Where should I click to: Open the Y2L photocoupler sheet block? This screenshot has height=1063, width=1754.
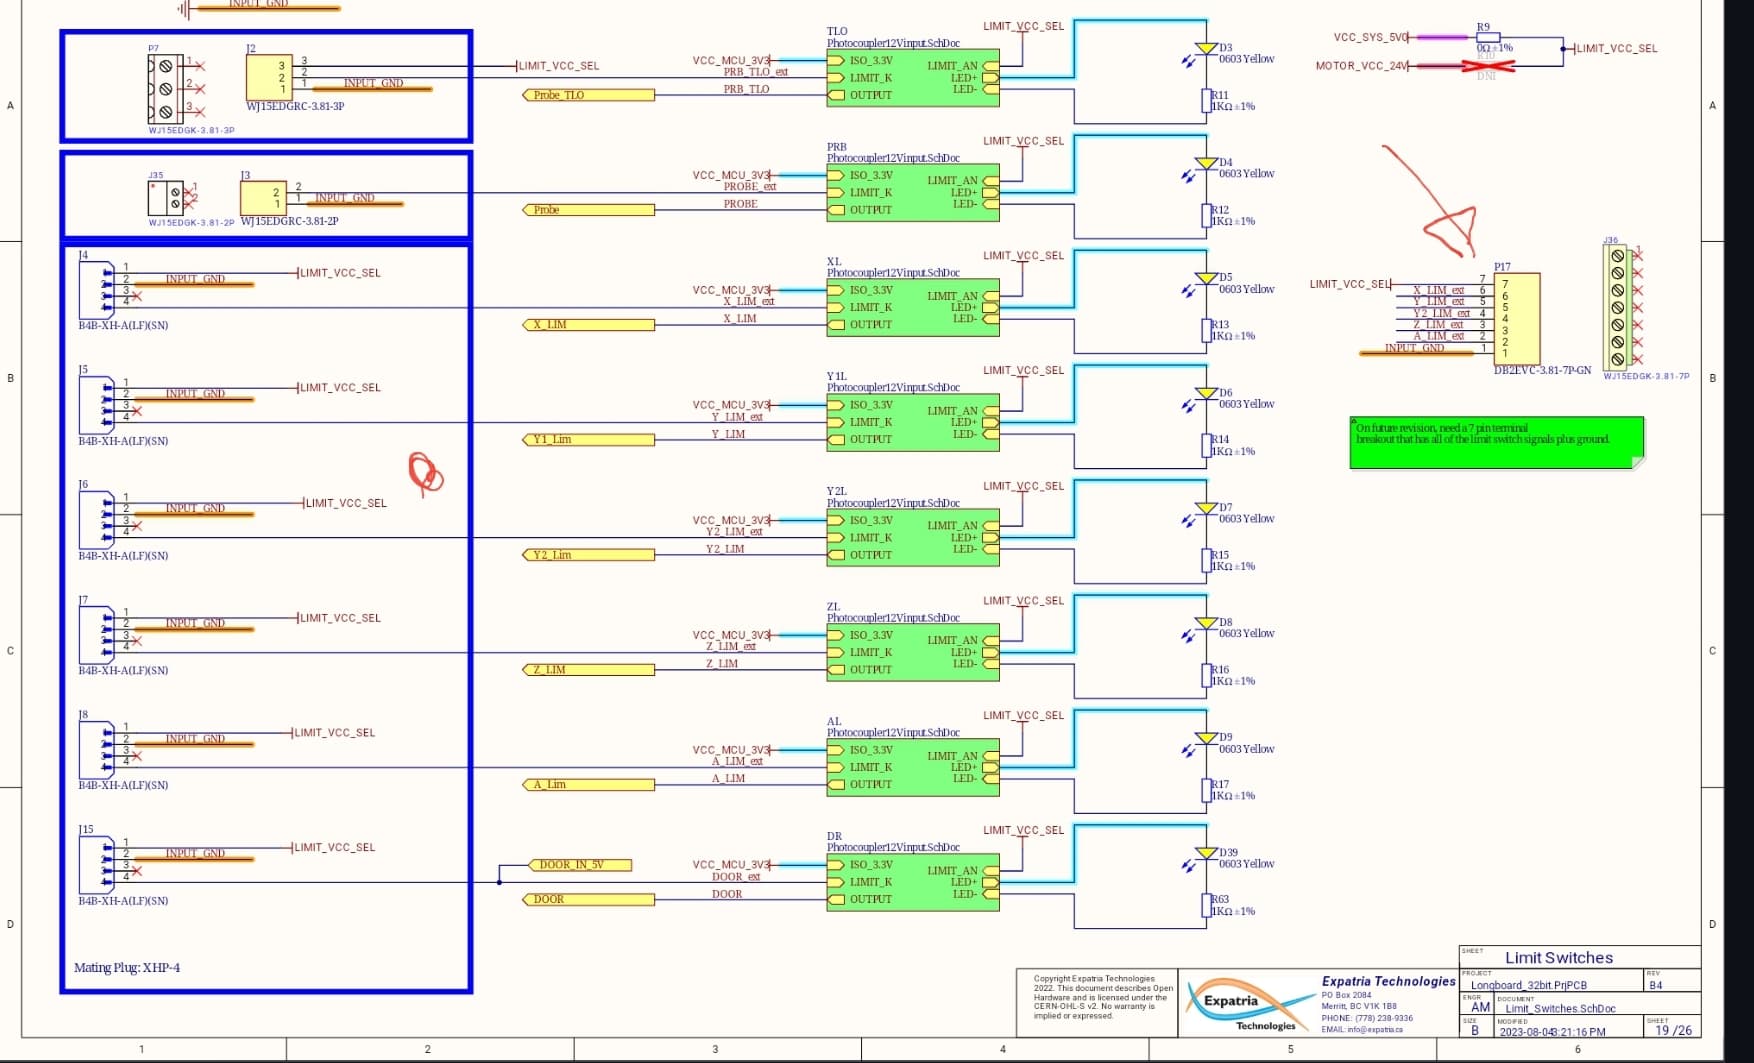[x=913, y=537]
